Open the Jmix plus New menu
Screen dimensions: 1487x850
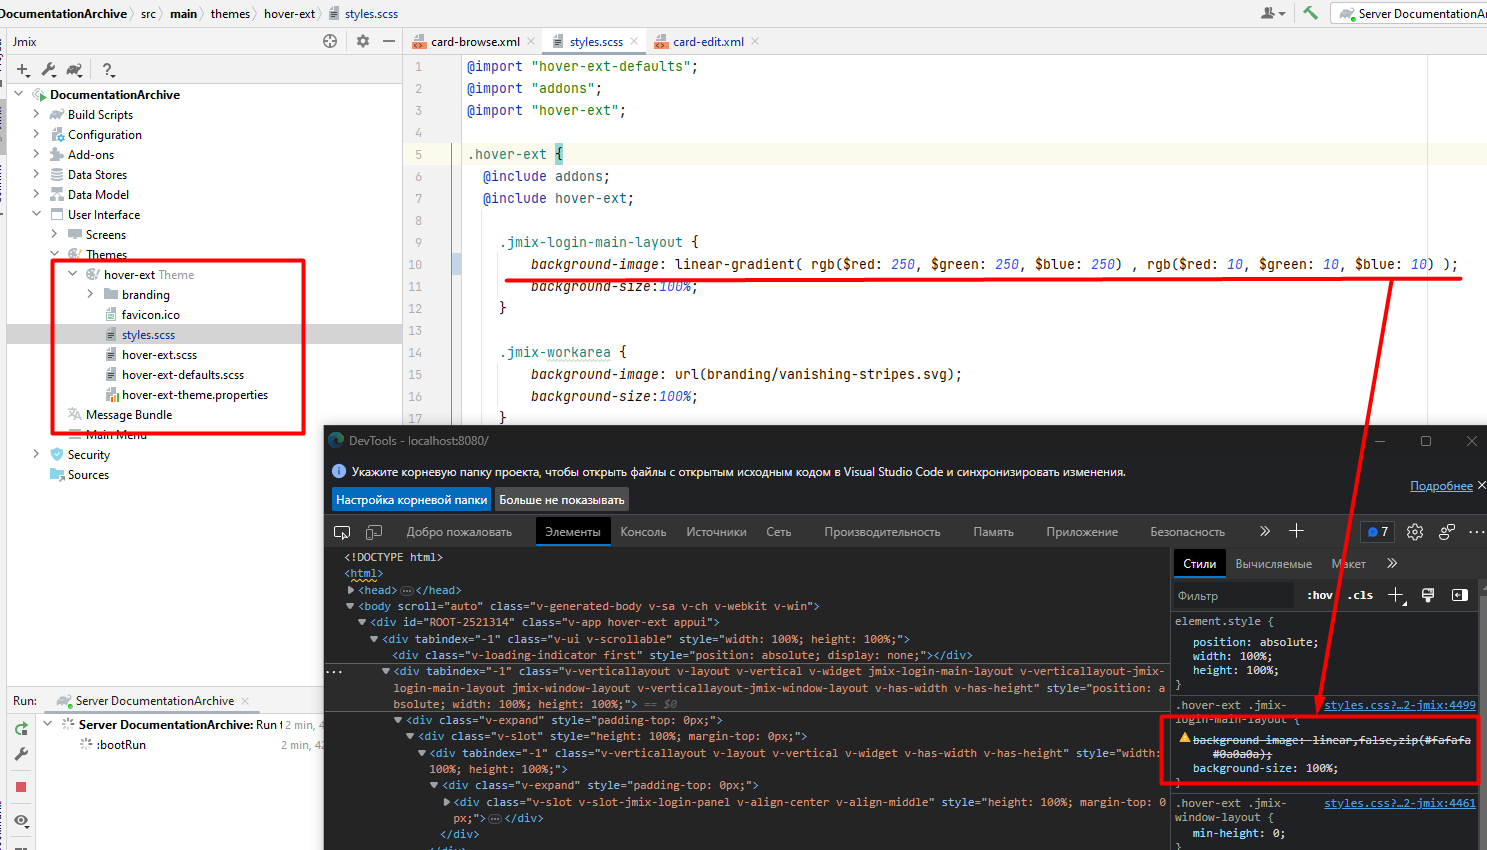(23, 70)
